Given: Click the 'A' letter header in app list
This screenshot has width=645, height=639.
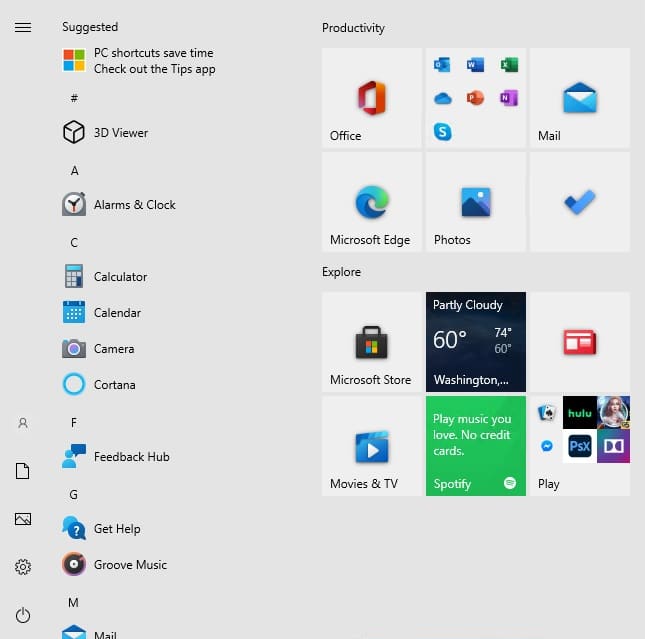Looking at the screenshot, I should click(74, 170).
